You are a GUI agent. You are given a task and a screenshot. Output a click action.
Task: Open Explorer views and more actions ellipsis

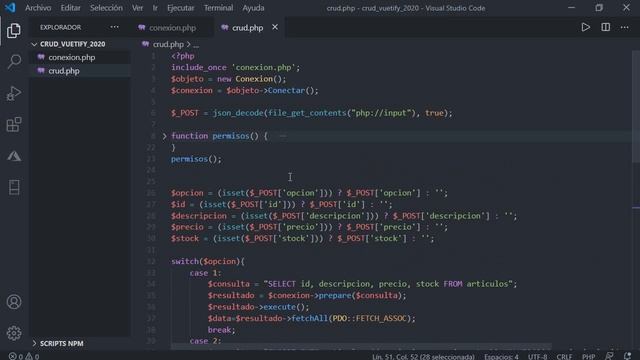click(x=115, y=27)
